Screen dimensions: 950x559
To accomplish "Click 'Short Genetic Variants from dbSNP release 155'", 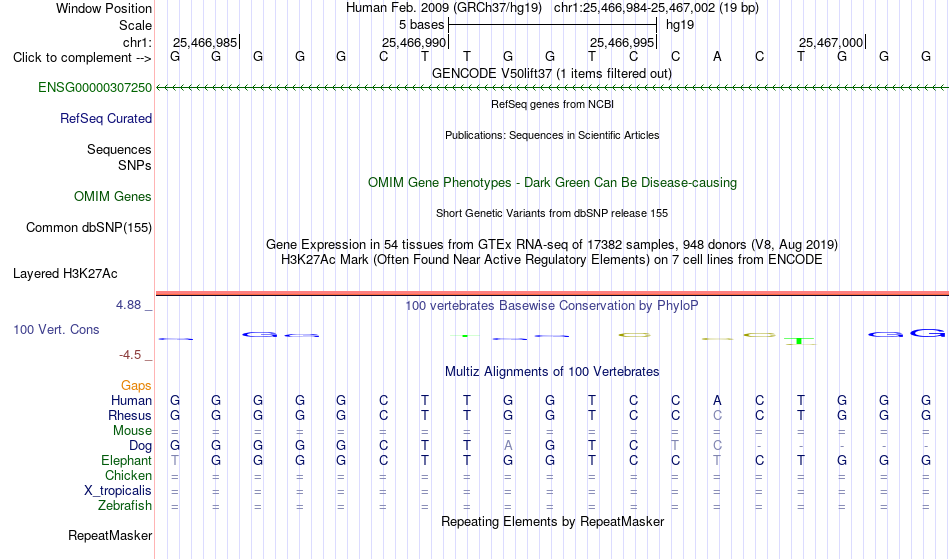I will click(x=552, y=213).
